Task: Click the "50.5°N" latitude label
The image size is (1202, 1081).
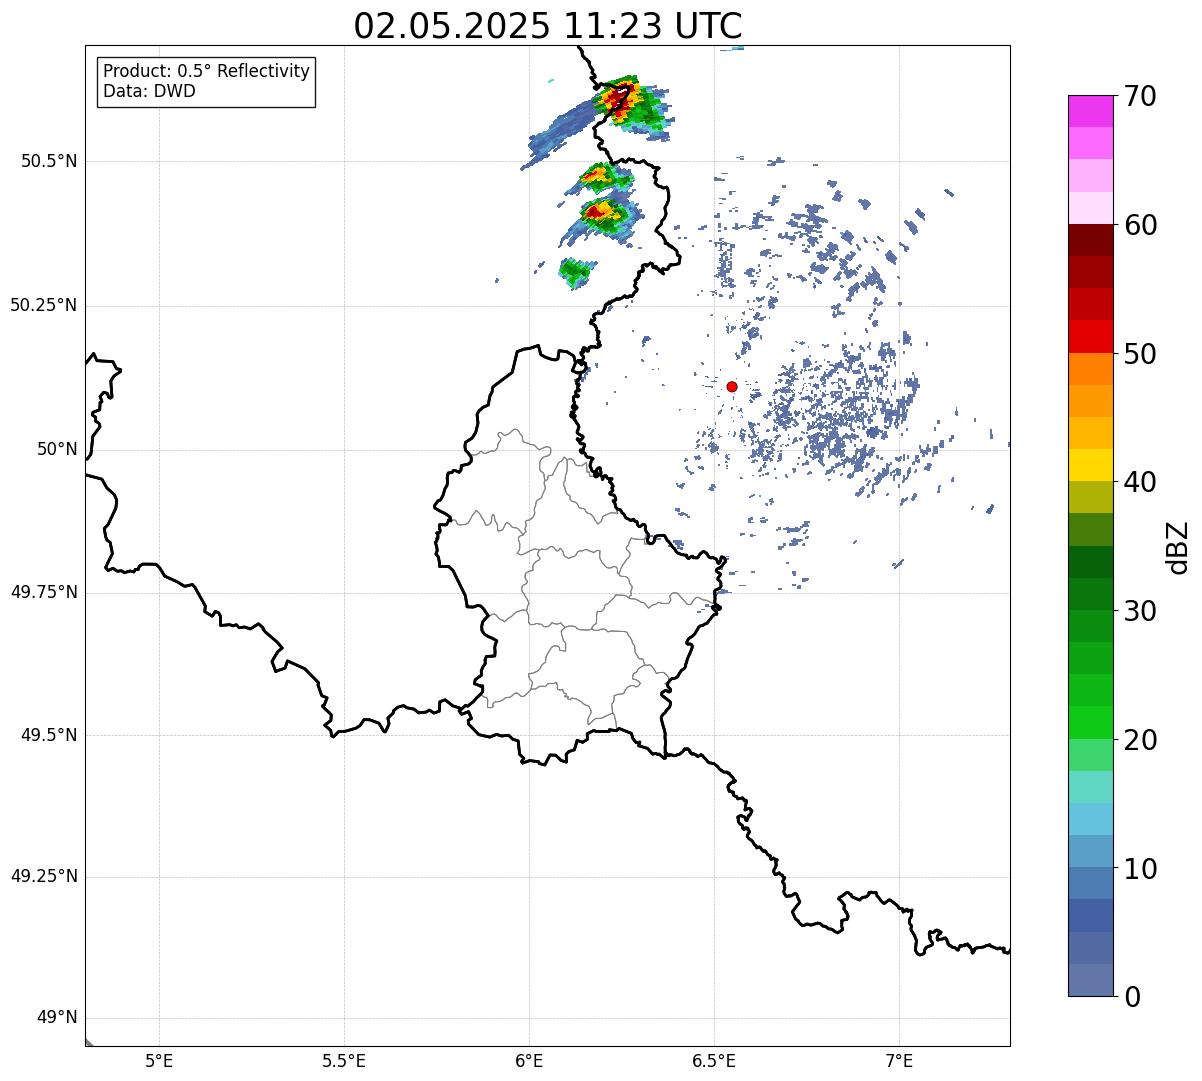Action: point(49,161)
